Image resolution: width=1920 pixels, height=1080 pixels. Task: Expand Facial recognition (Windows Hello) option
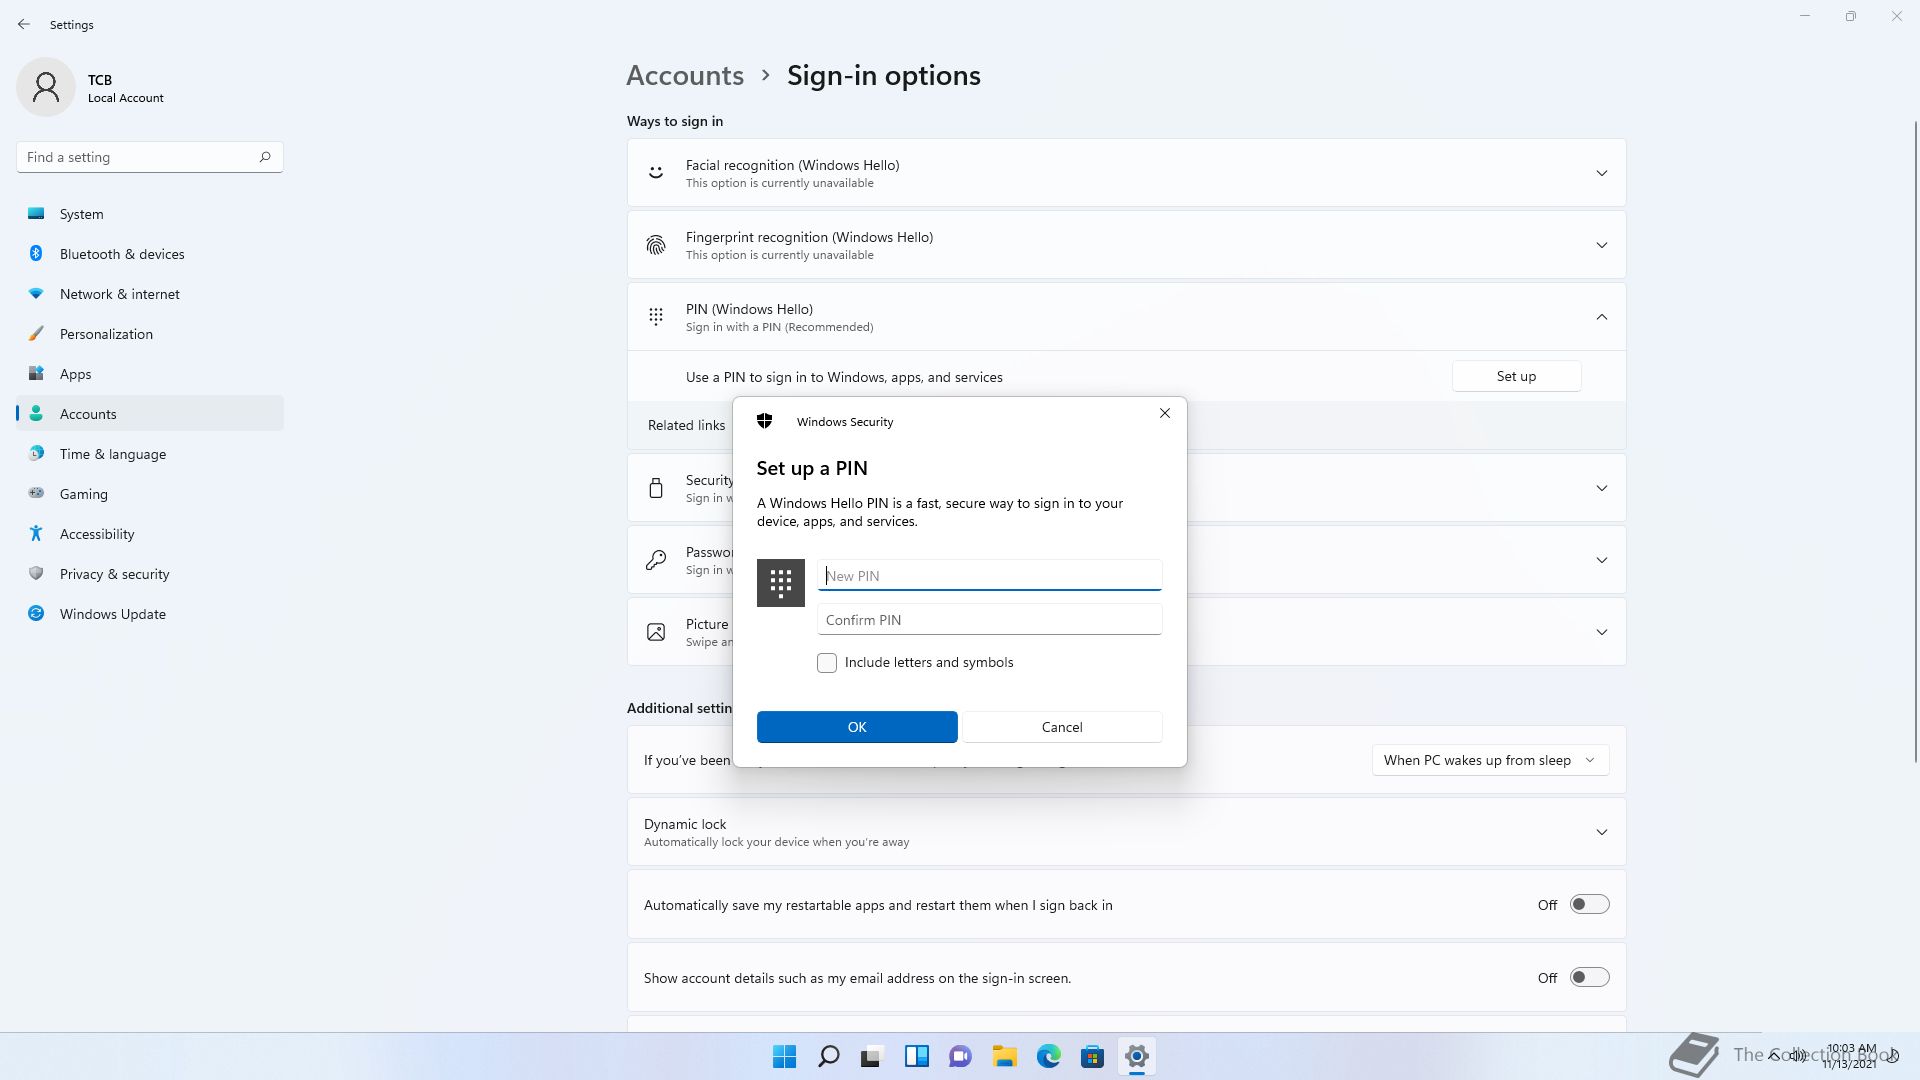(1602, 173)
